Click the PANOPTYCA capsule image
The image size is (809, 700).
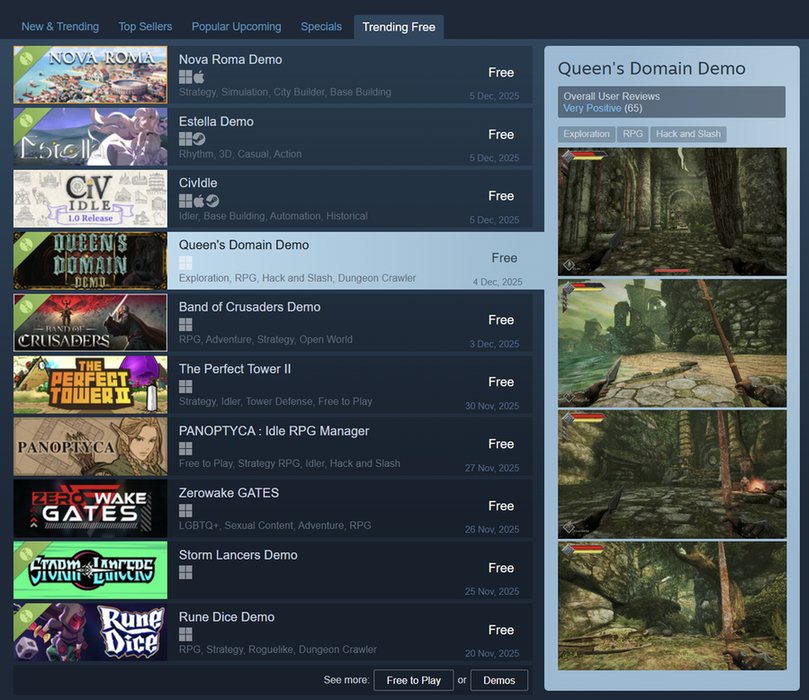(90, 446)
